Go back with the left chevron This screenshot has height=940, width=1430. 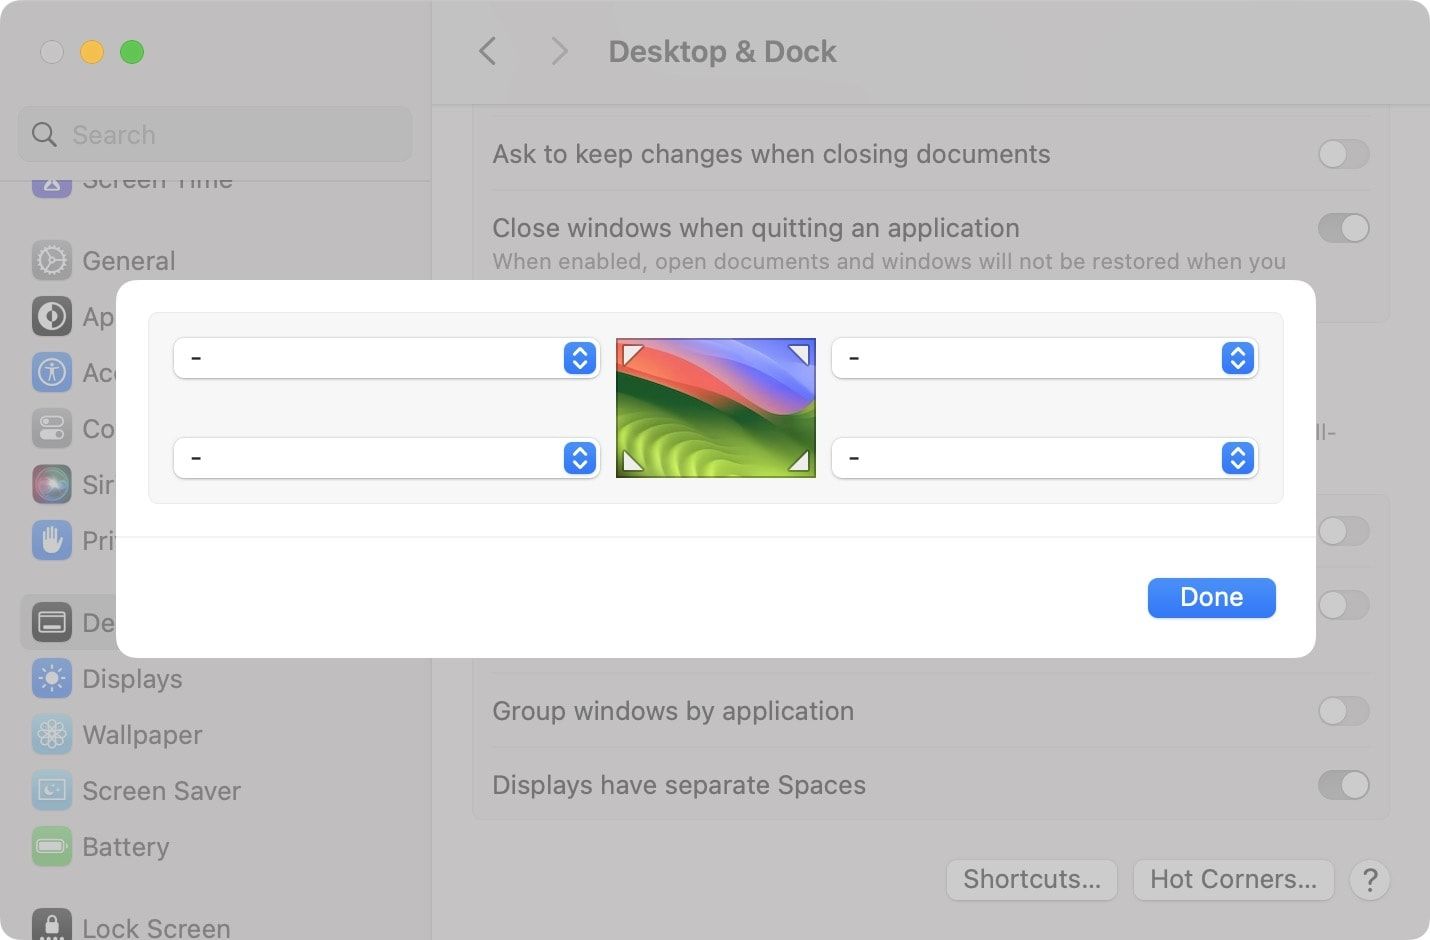[x=488, y=52]
